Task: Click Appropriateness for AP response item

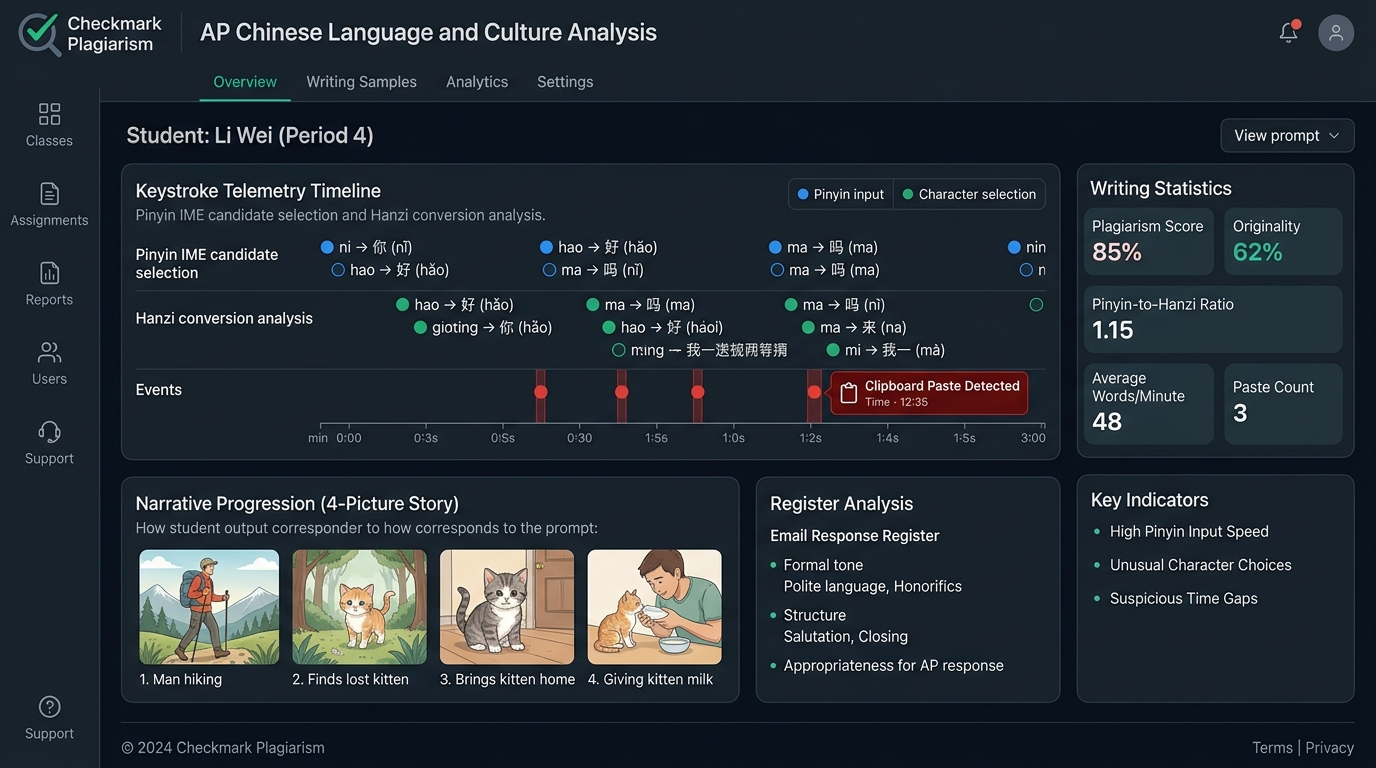Action: click(894, 666)
